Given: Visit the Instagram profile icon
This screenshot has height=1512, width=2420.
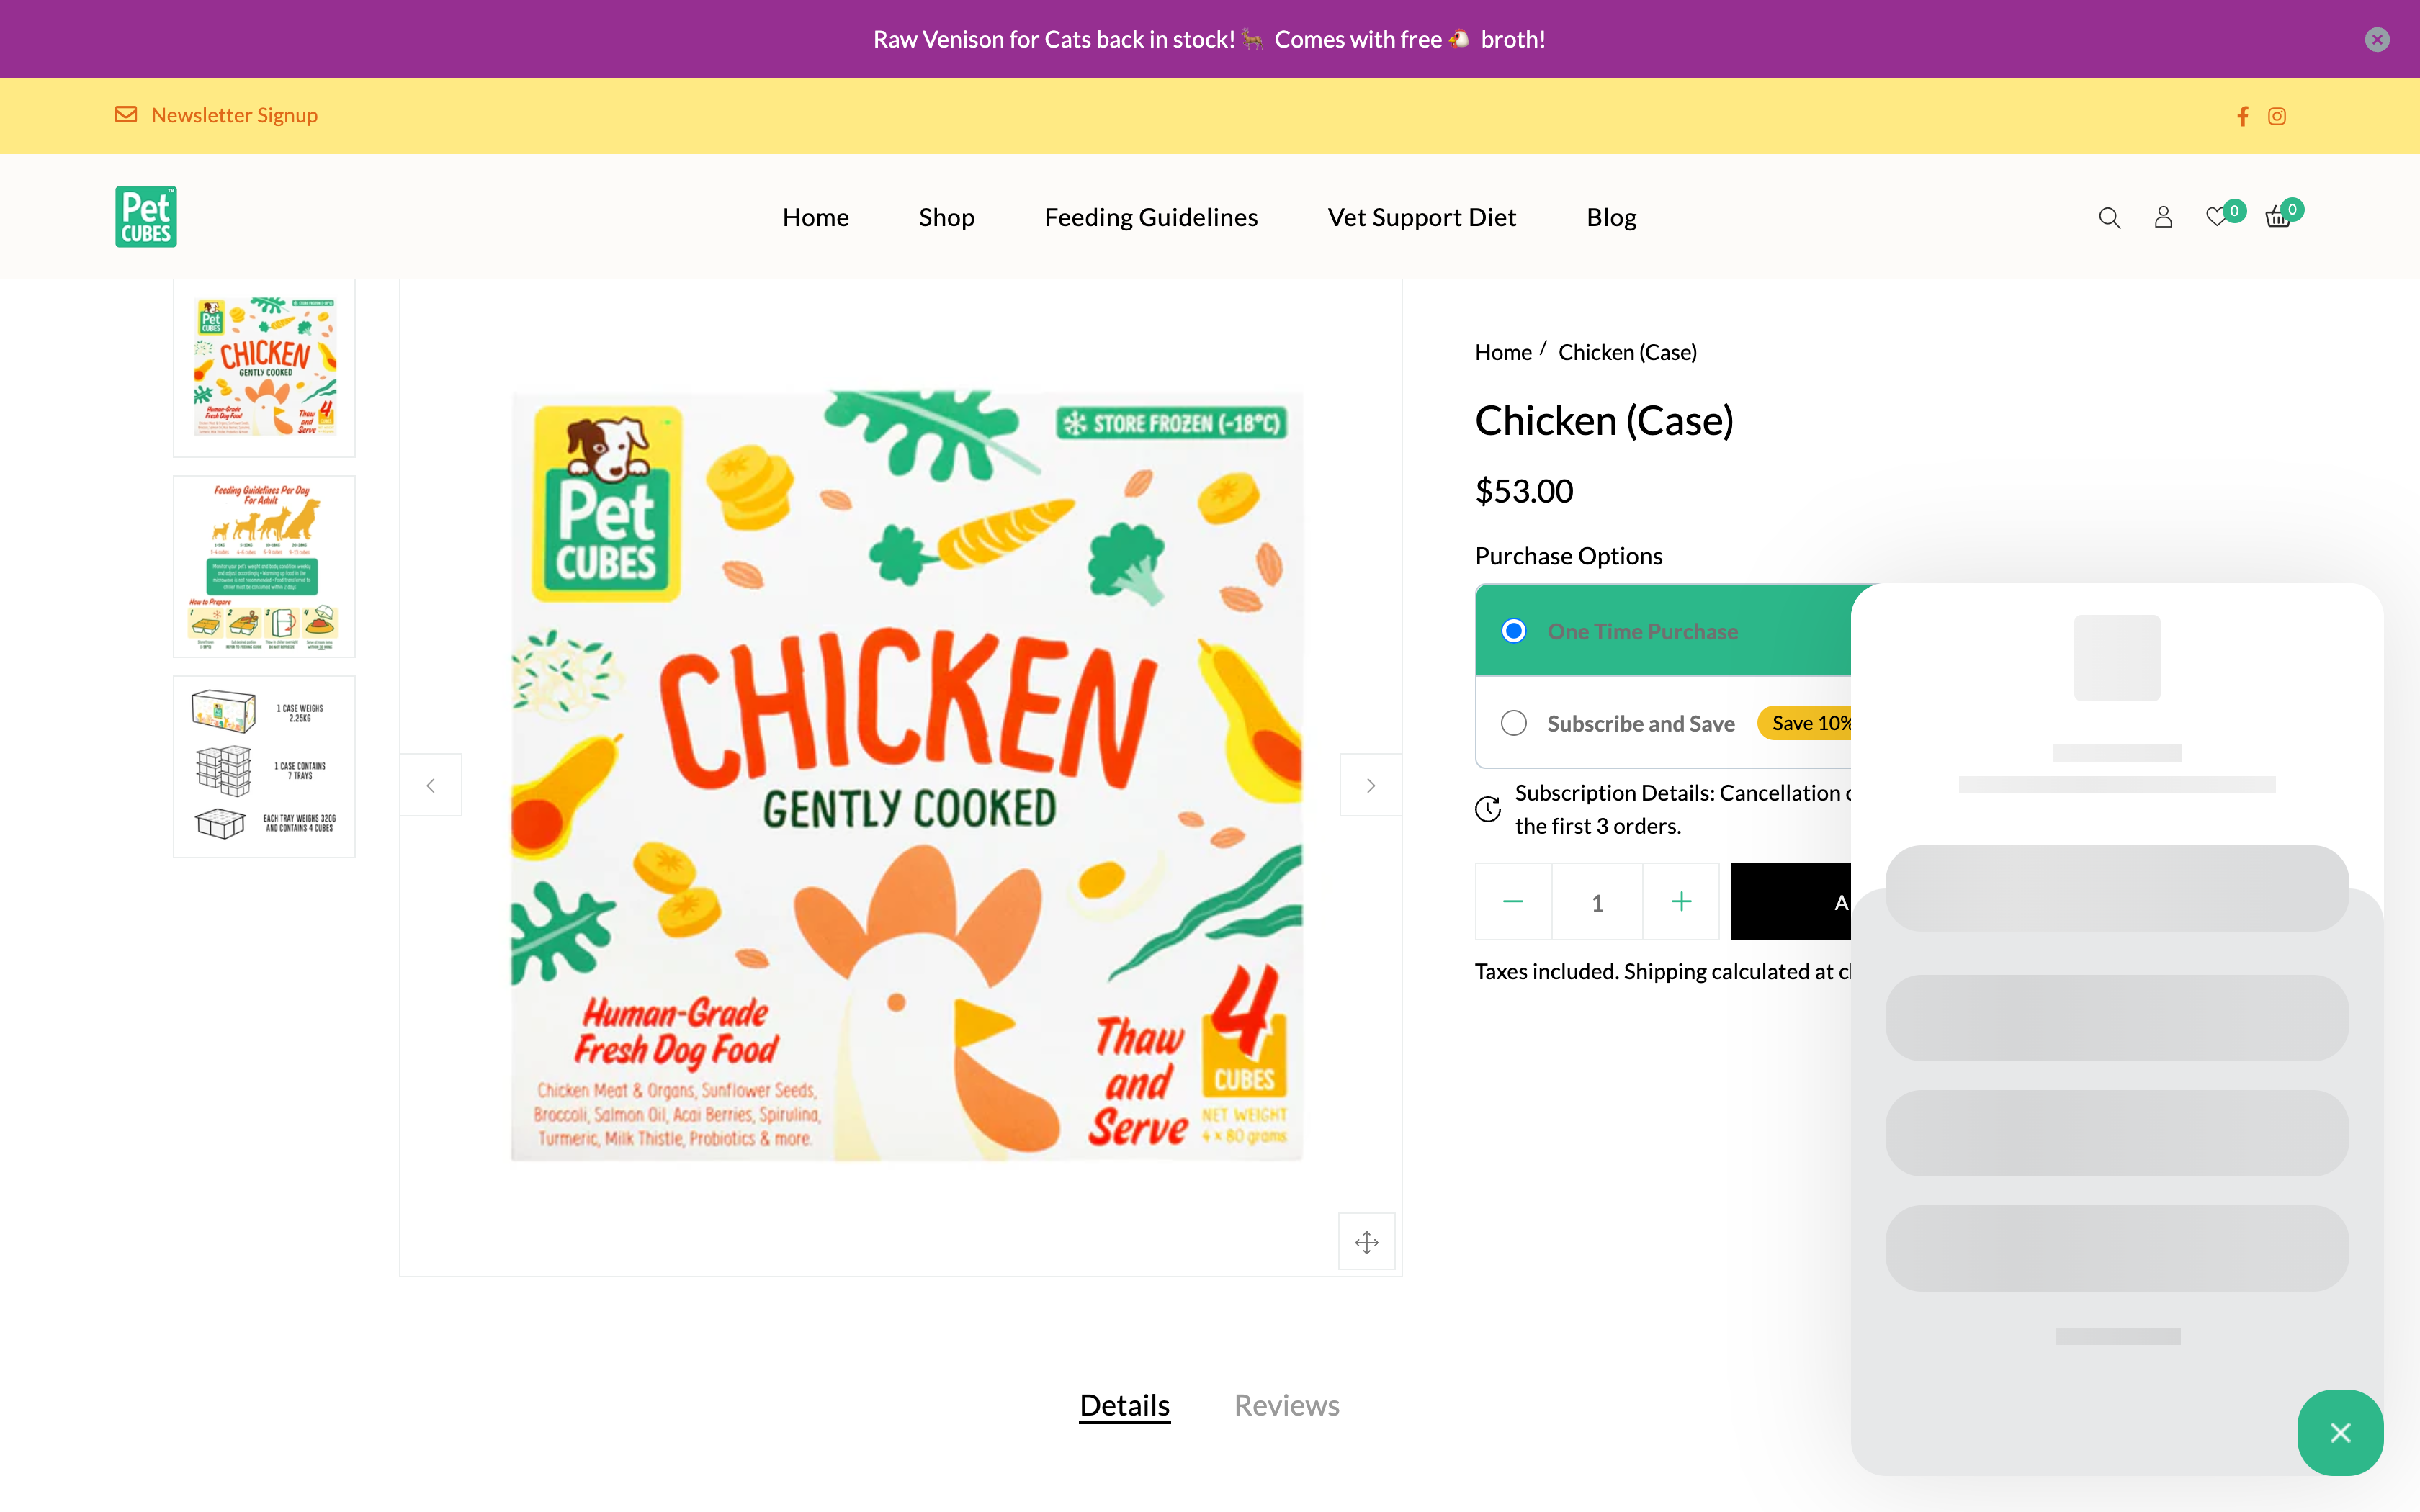Looking at the screenshot, I should (x=2277, y=116).
